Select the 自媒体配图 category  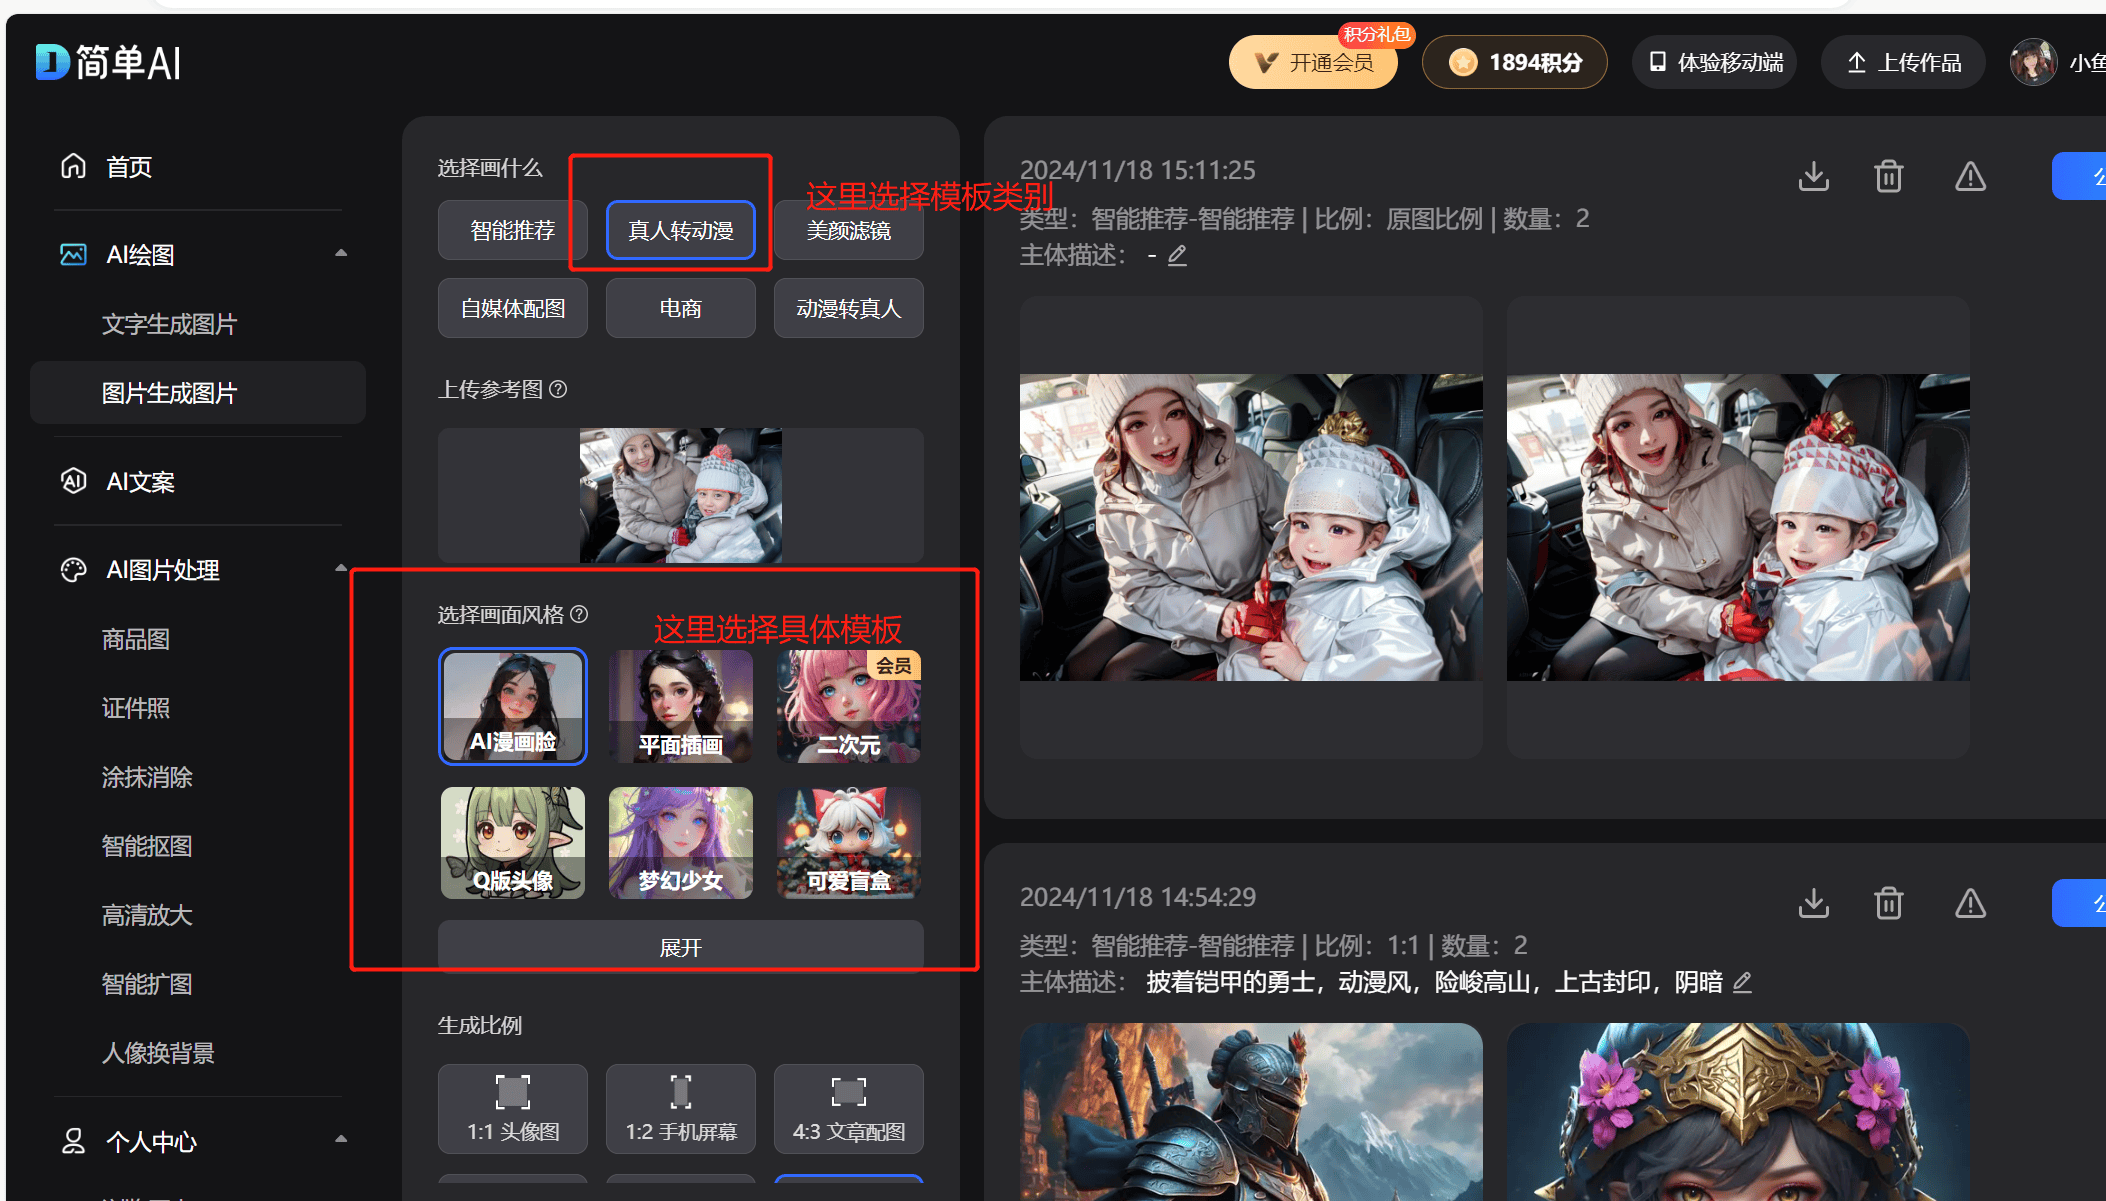pos(513,308)
